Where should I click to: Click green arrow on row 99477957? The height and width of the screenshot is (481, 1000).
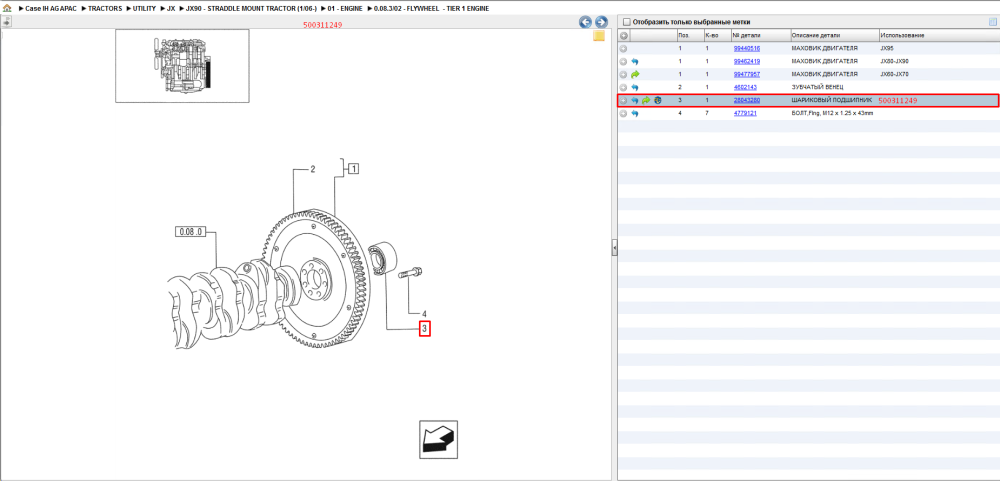pyautogui.click(x=635, y=75)
